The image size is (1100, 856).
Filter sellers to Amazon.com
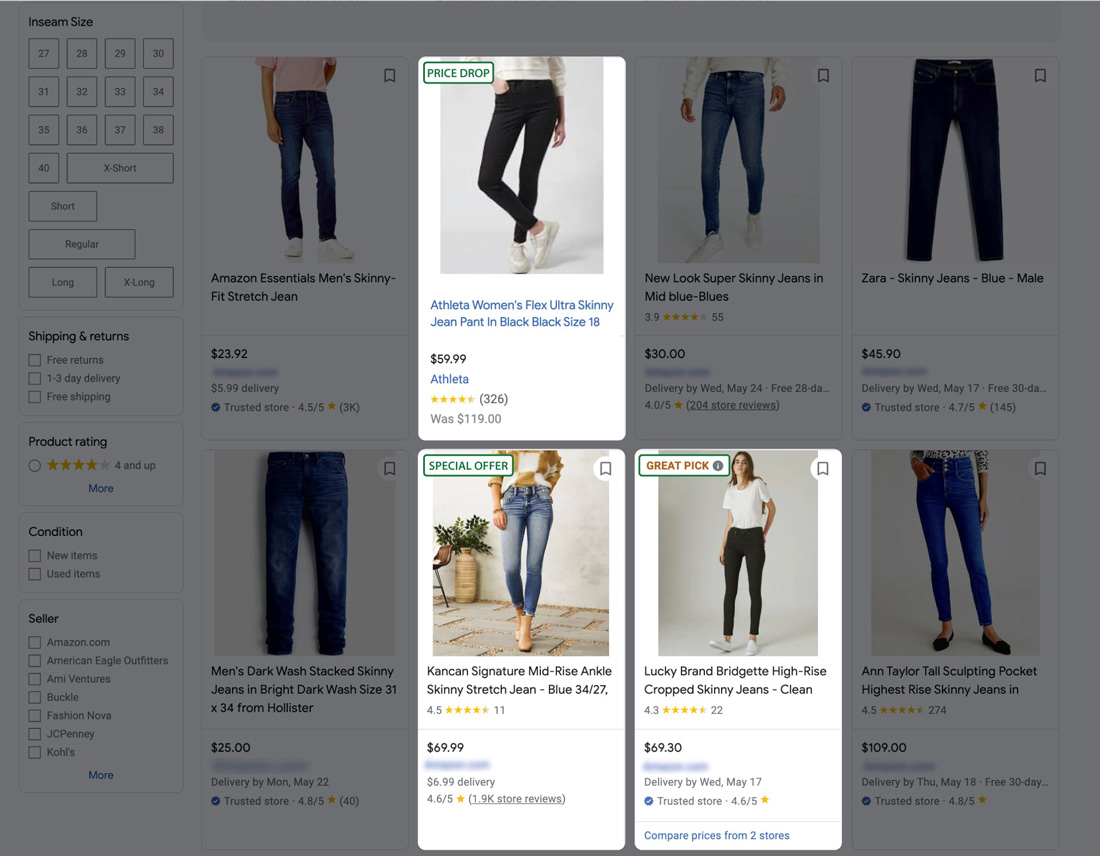tap(34, 642)
